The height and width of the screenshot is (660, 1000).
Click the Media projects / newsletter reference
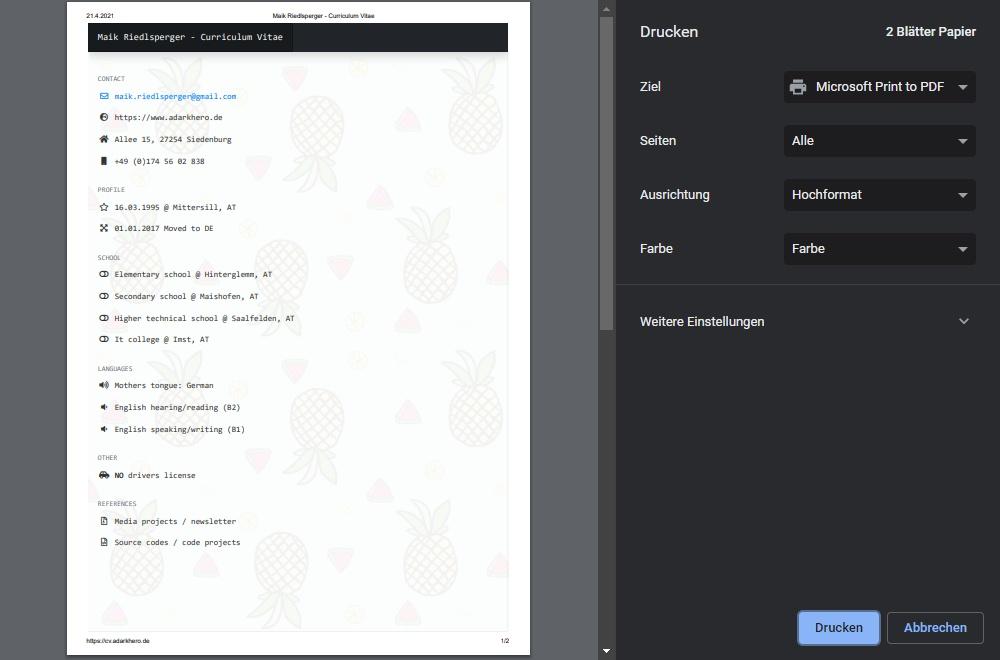tap(175, 521)
